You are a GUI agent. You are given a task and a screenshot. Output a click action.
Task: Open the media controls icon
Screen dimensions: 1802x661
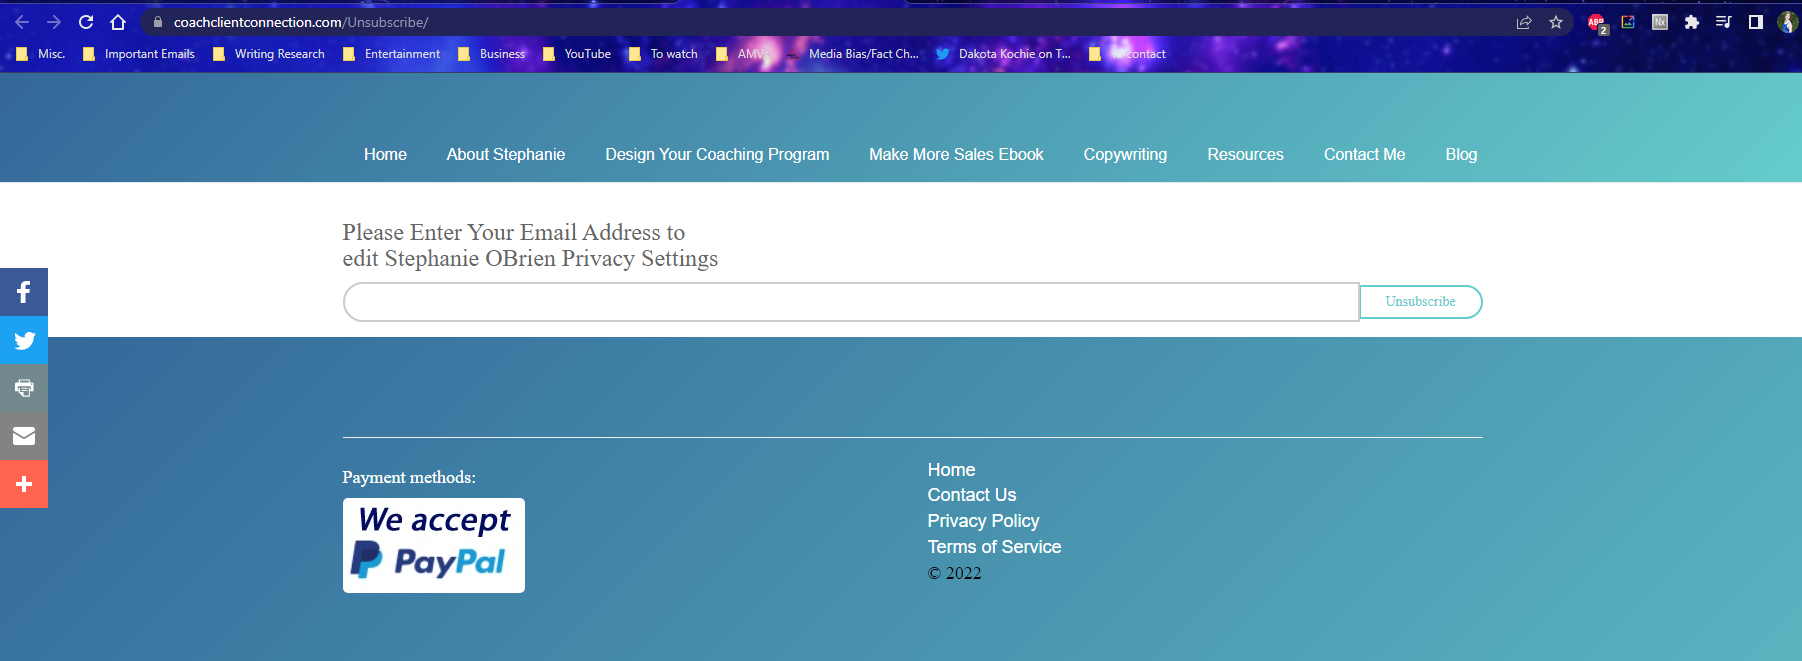(x=1724, y=22)
